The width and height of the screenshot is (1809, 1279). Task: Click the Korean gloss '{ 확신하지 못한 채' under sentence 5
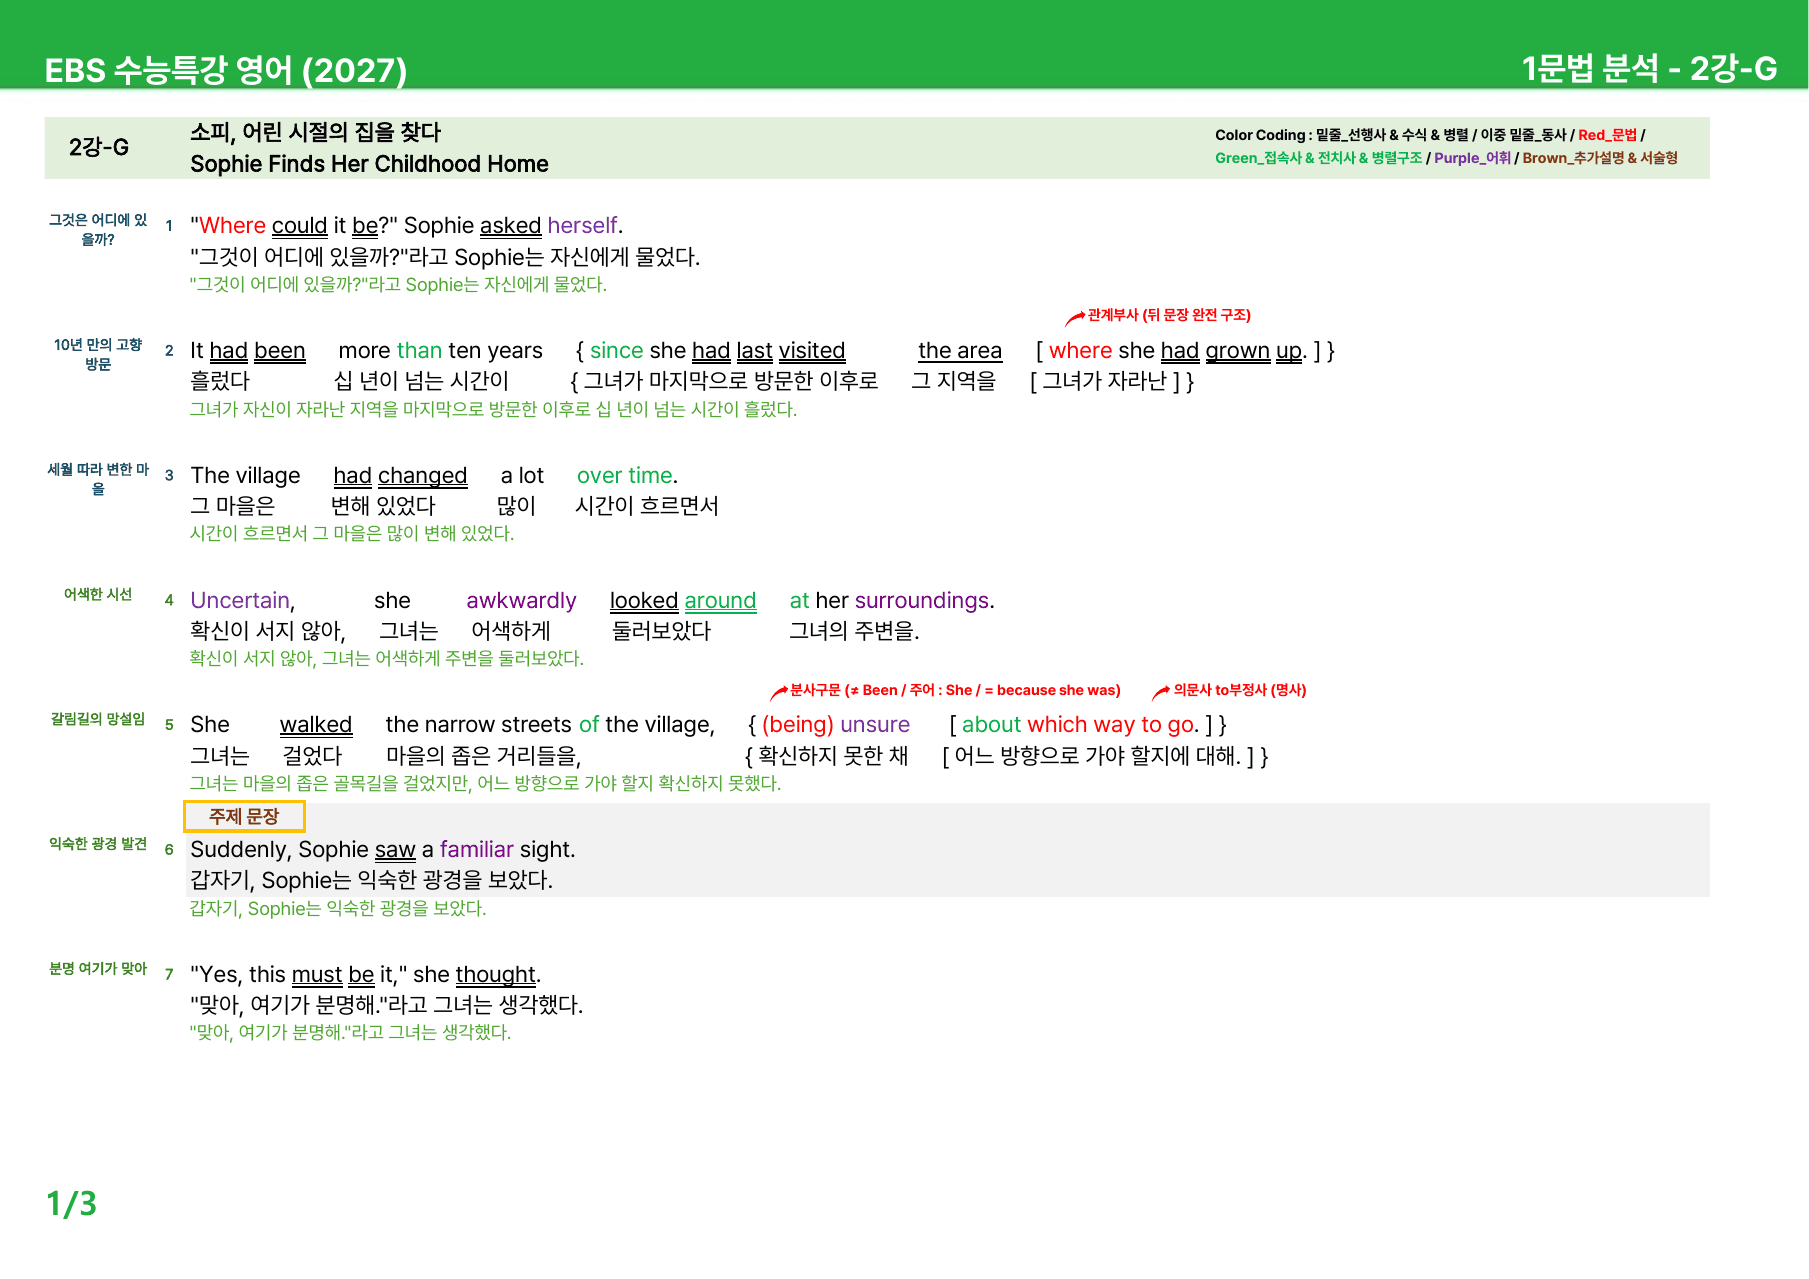tap(827, 755)
